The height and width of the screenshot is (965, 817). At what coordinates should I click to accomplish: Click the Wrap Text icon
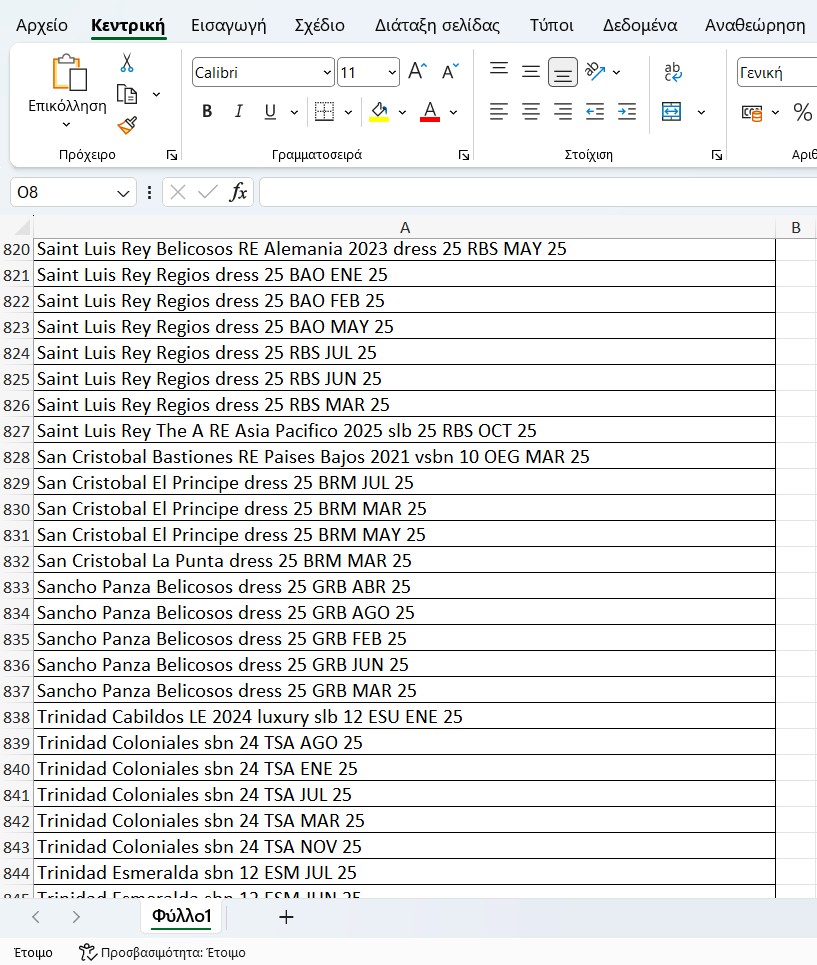pos(673,72)
